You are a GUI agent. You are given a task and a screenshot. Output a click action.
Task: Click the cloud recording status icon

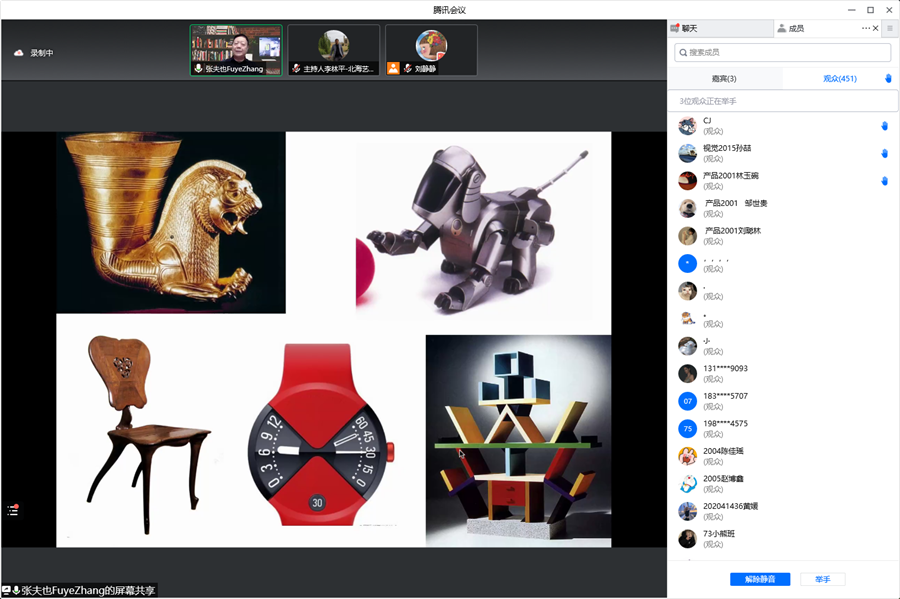[18, 53]
